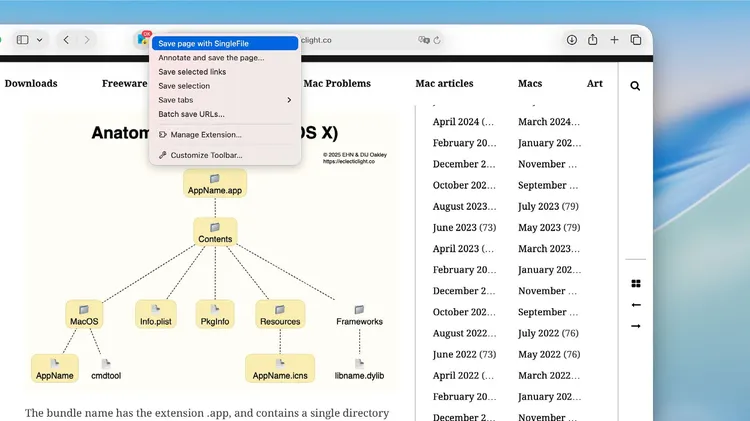The width and height of the screenshot is (750, 421).
Task: Choose Annotate and save the page
Action: point(211,58)
